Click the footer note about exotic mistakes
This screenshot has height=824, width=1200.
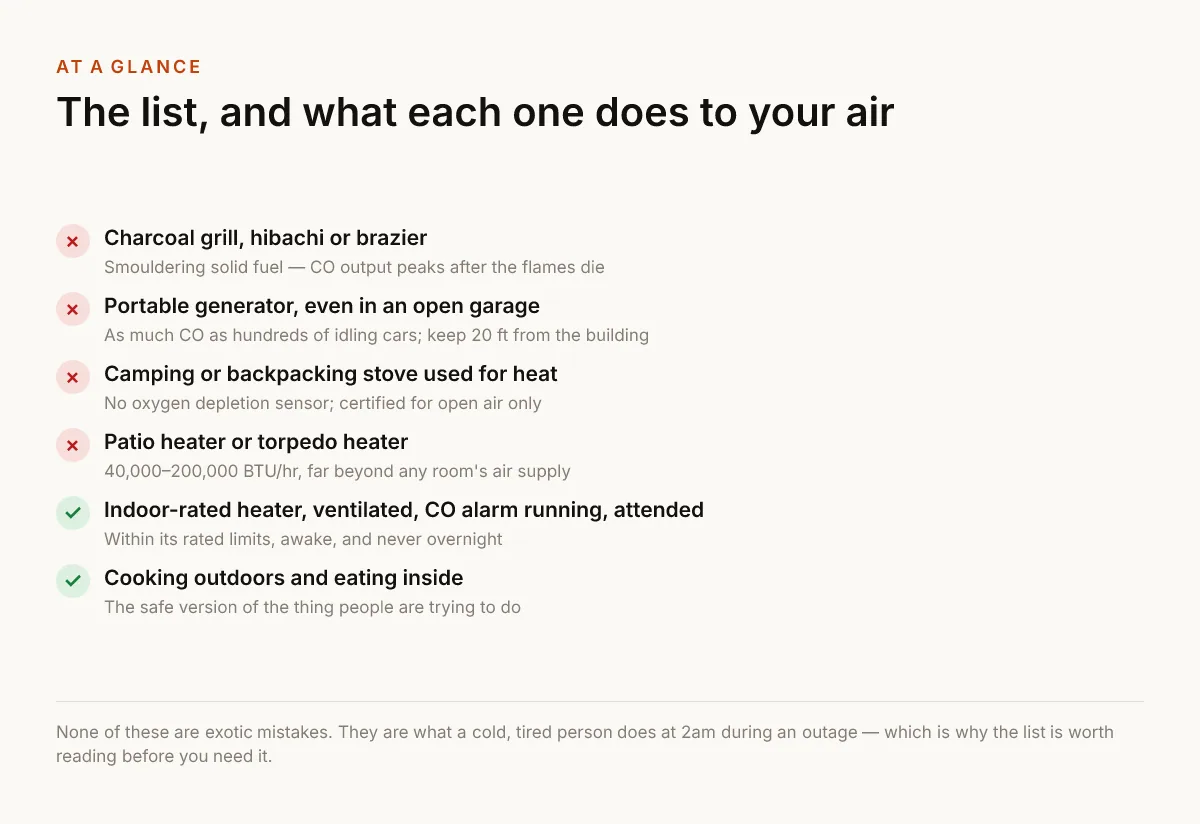click(x=585, y=744)
